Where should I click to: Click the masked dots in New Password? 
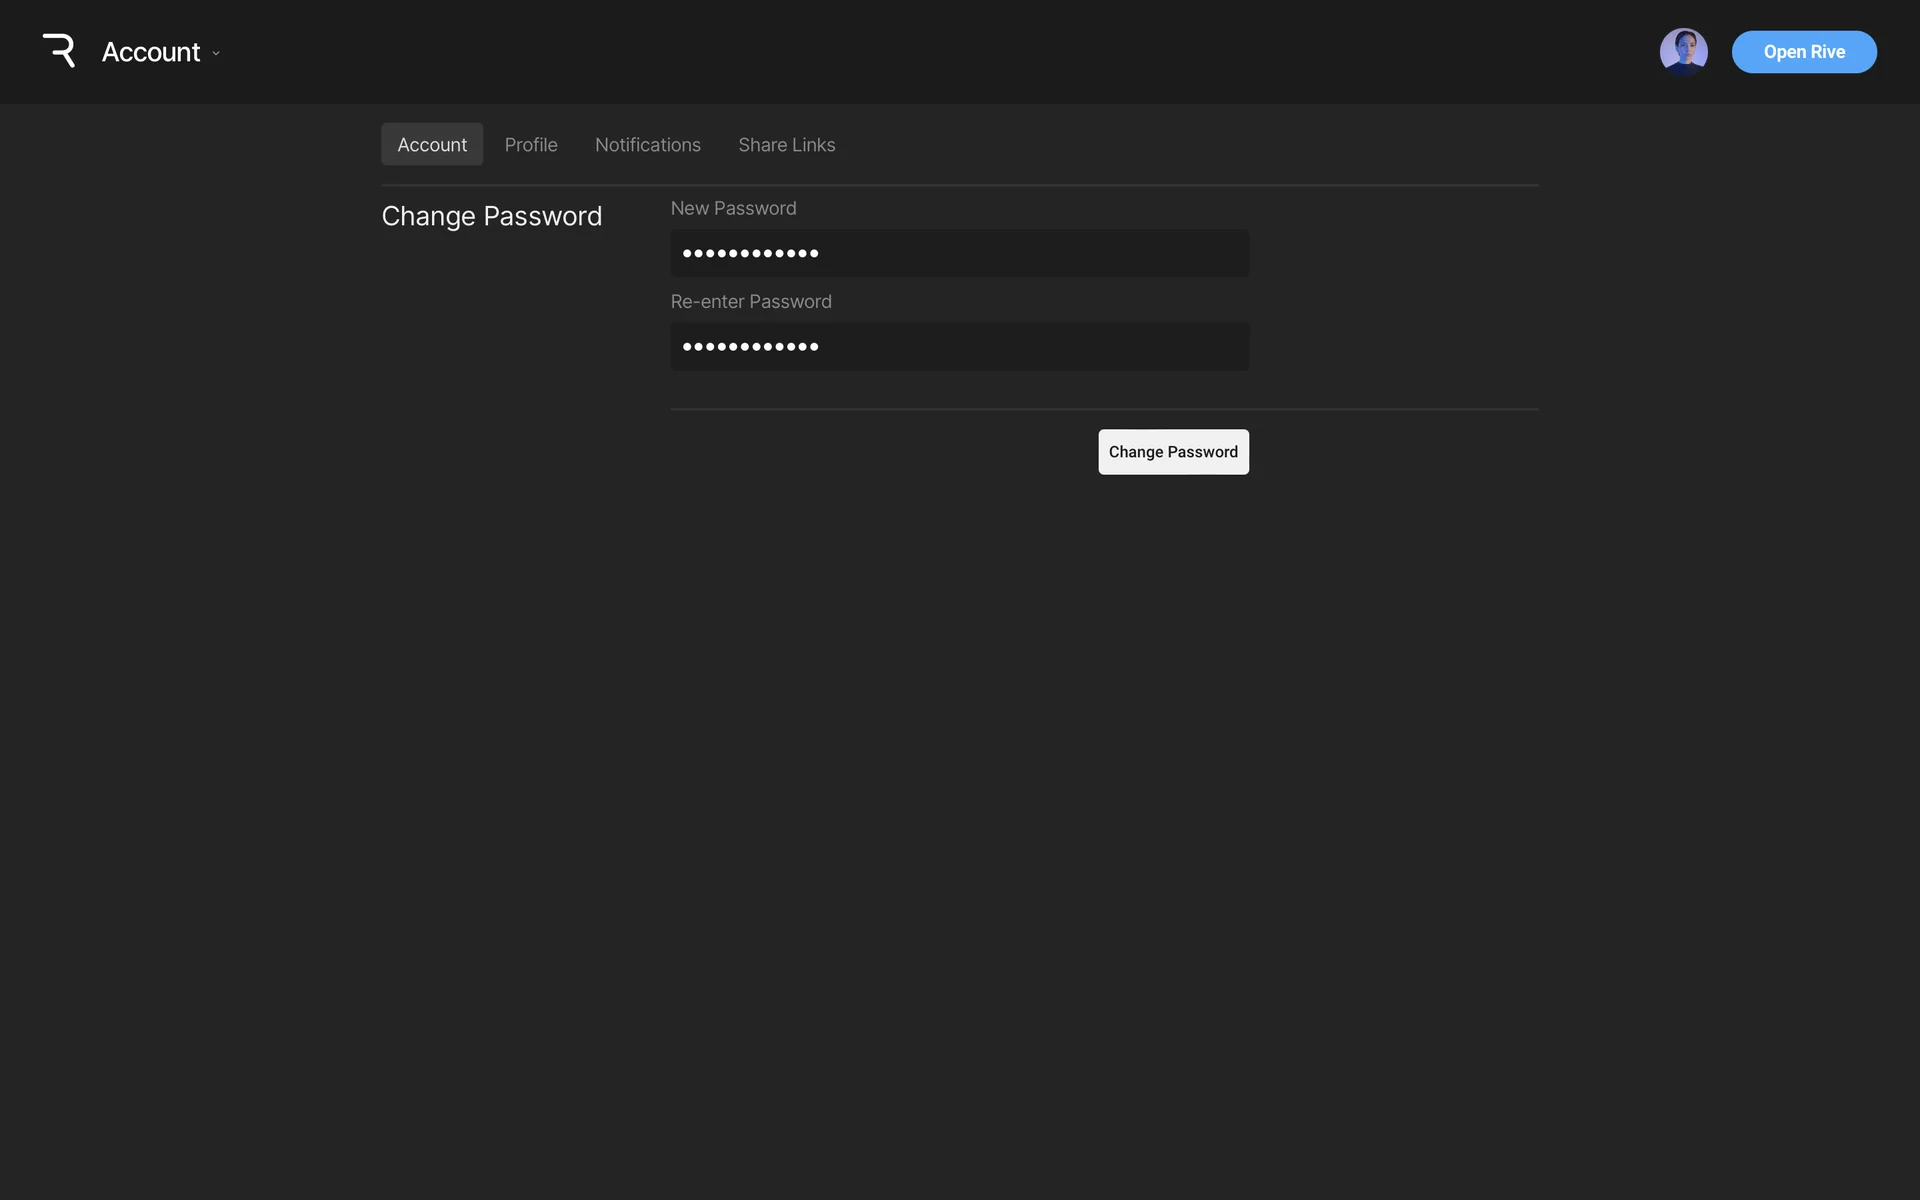(750, 254)
